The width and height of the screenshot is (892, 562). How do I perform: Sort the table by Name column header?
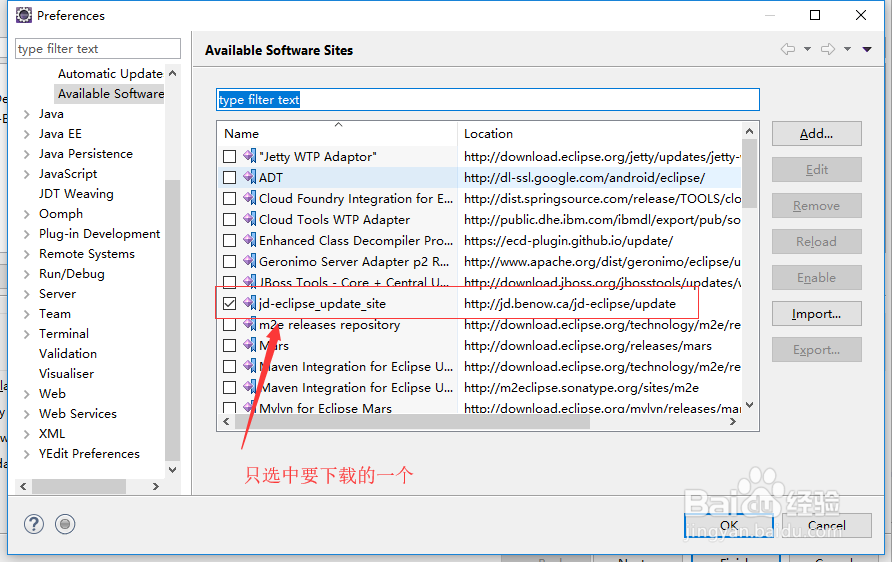point(338,134)
